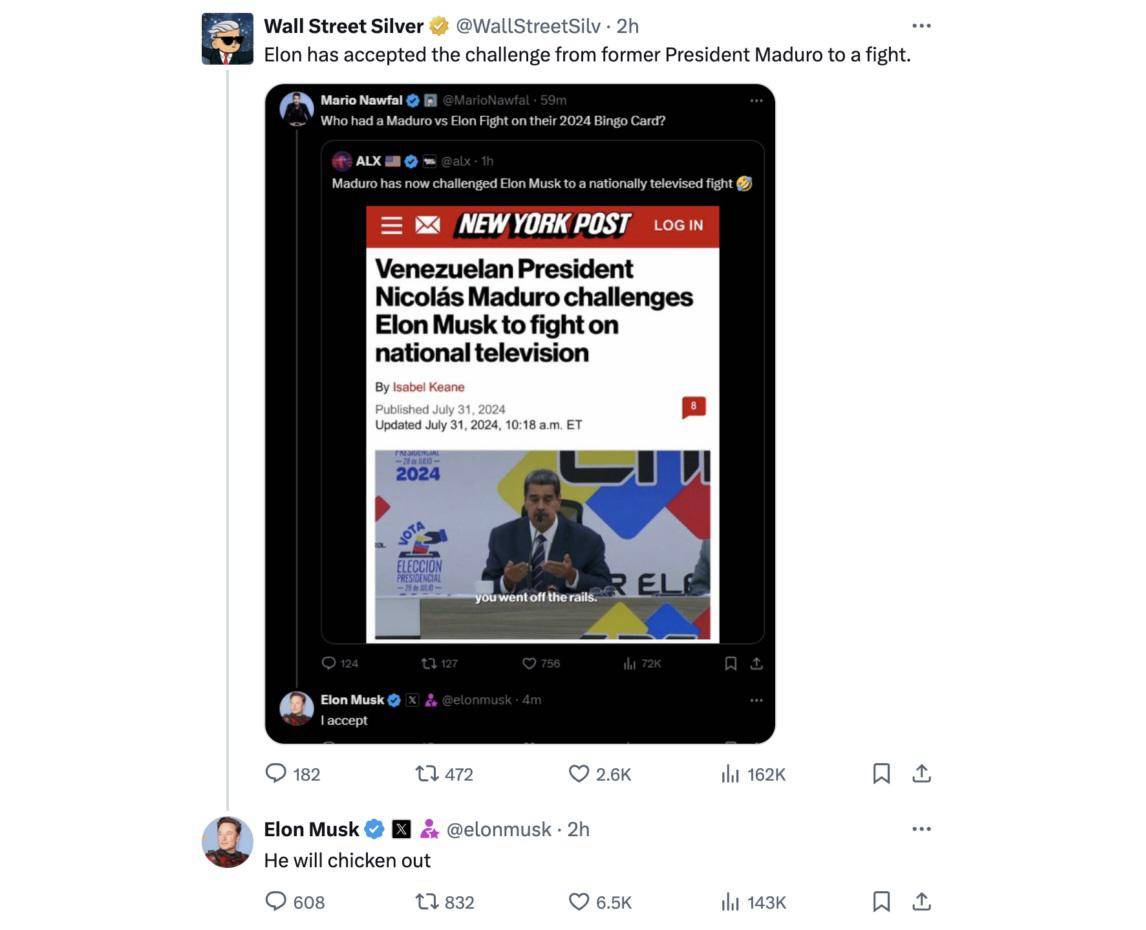Image resolution: width=1146 pixels, height=930 pixels.
Task: Reply to Wall Street Silver's post
Action: tap(276, 774)
